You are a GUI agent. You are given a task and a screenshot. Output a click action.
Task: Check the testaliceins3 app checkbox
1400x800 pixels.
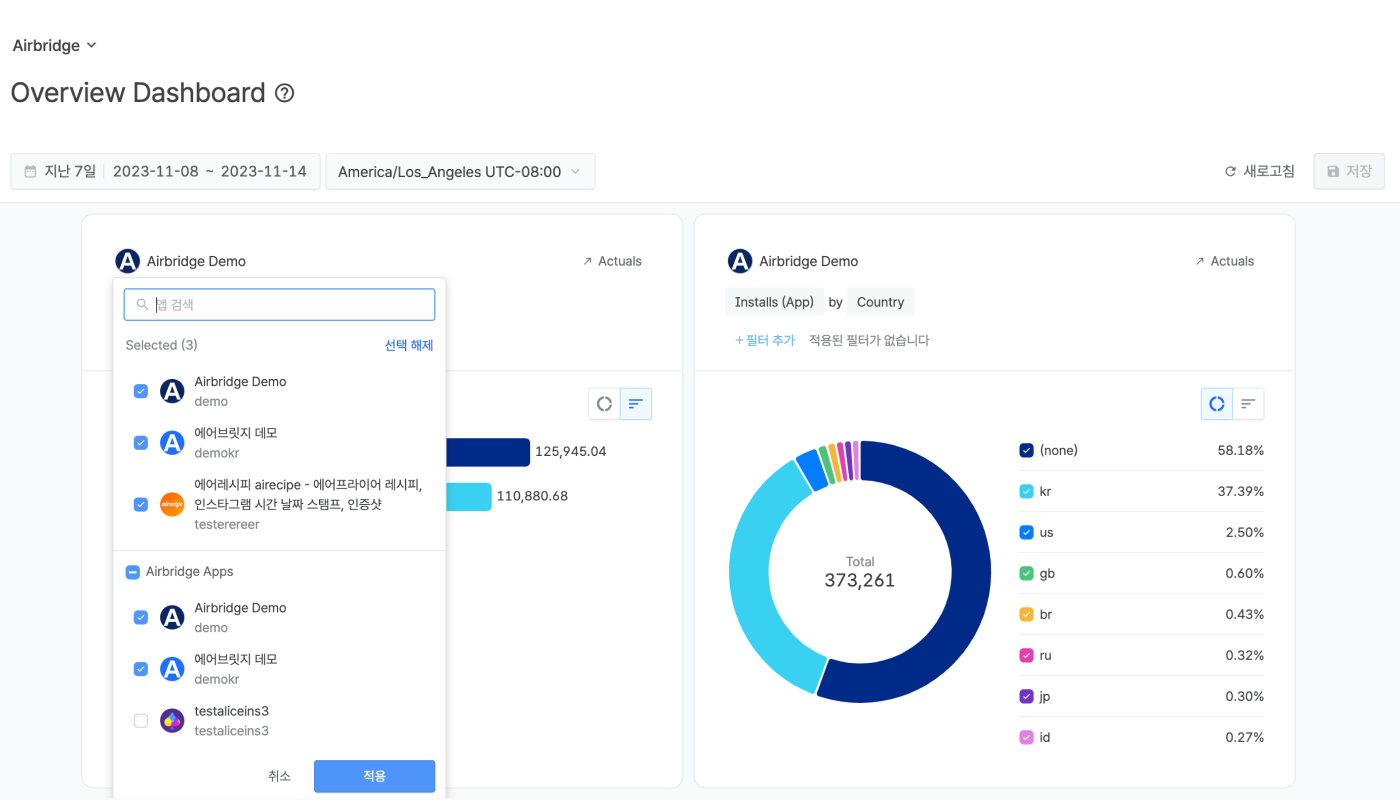(141, 720)
